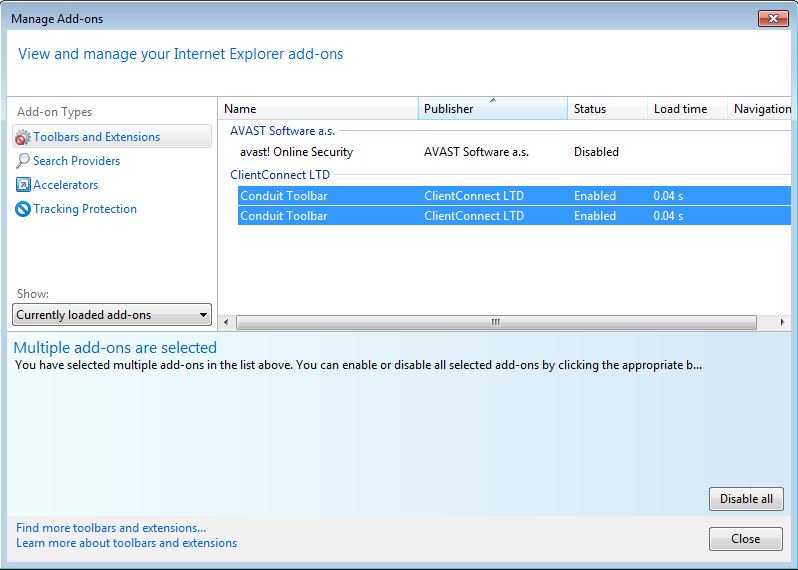Click the Disabled status of avast! Online Security

(596, 152)
